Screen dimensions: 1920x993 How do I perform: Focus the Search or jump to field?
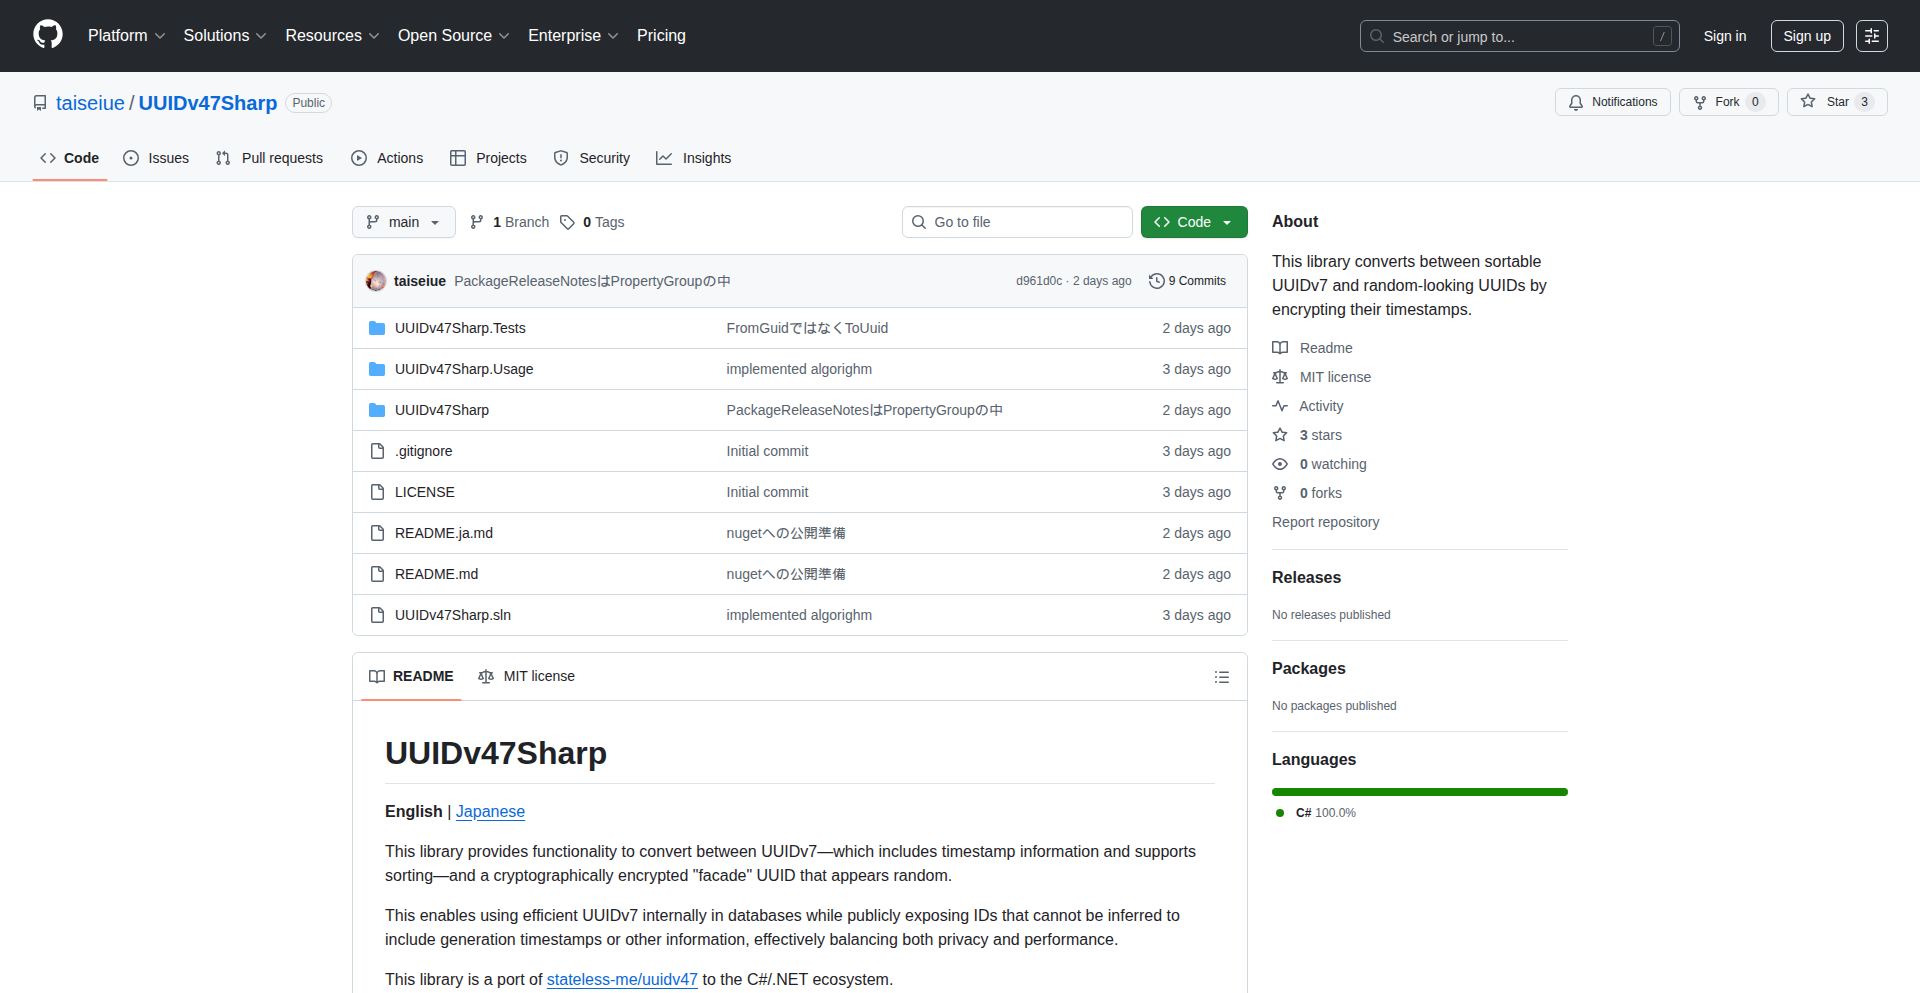[x=1519, y=36]
